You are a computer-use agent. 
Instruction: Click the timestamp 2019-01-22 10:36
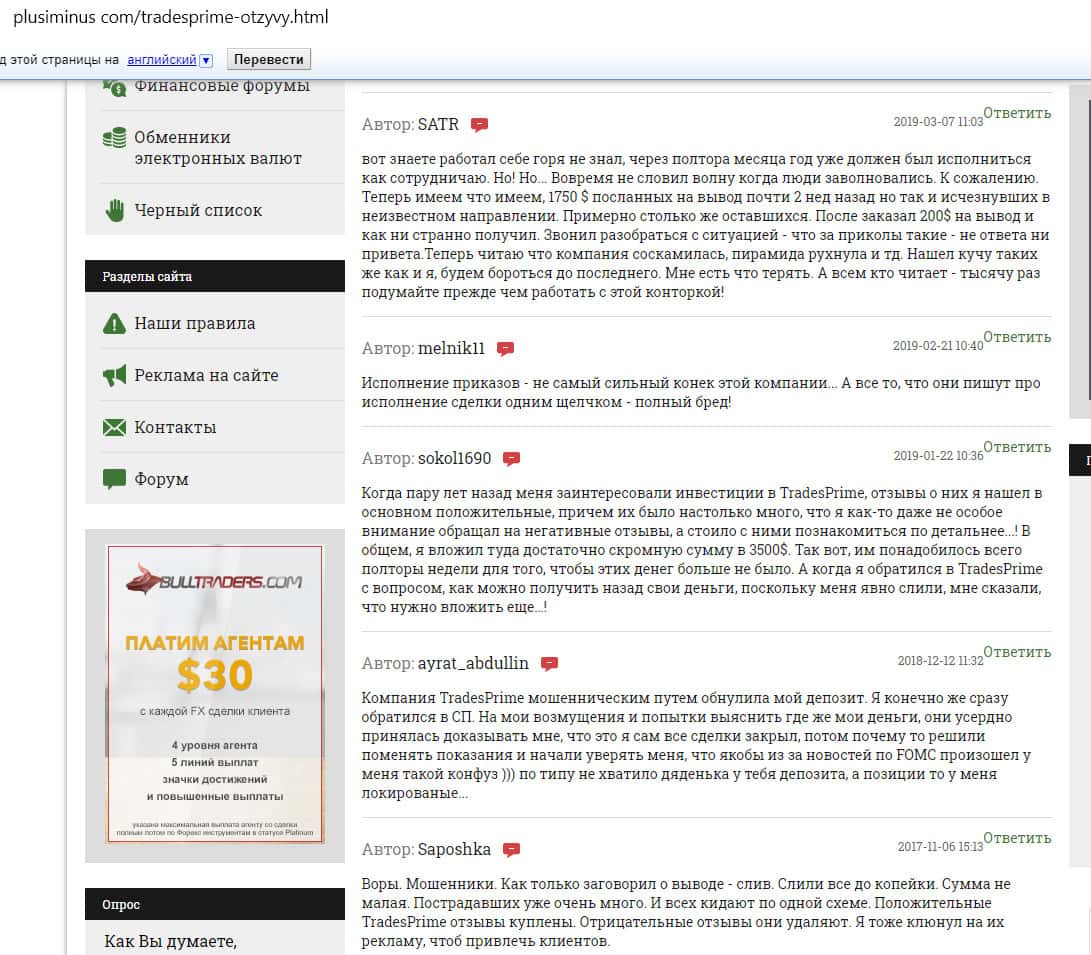(x=938, y=456)
